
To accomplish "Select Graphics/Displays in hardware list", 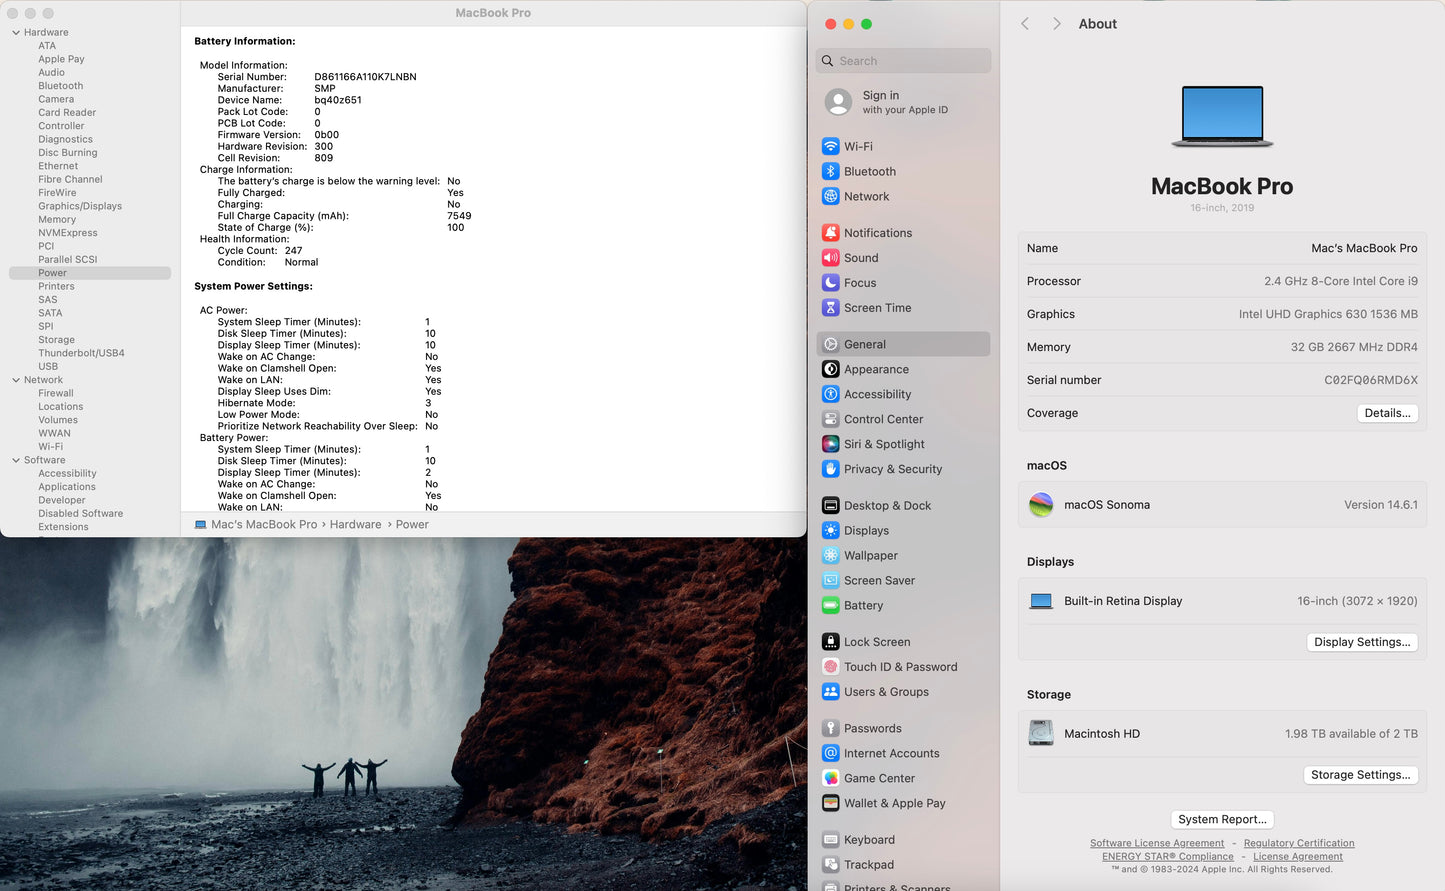I will click(x=80, y=206).
